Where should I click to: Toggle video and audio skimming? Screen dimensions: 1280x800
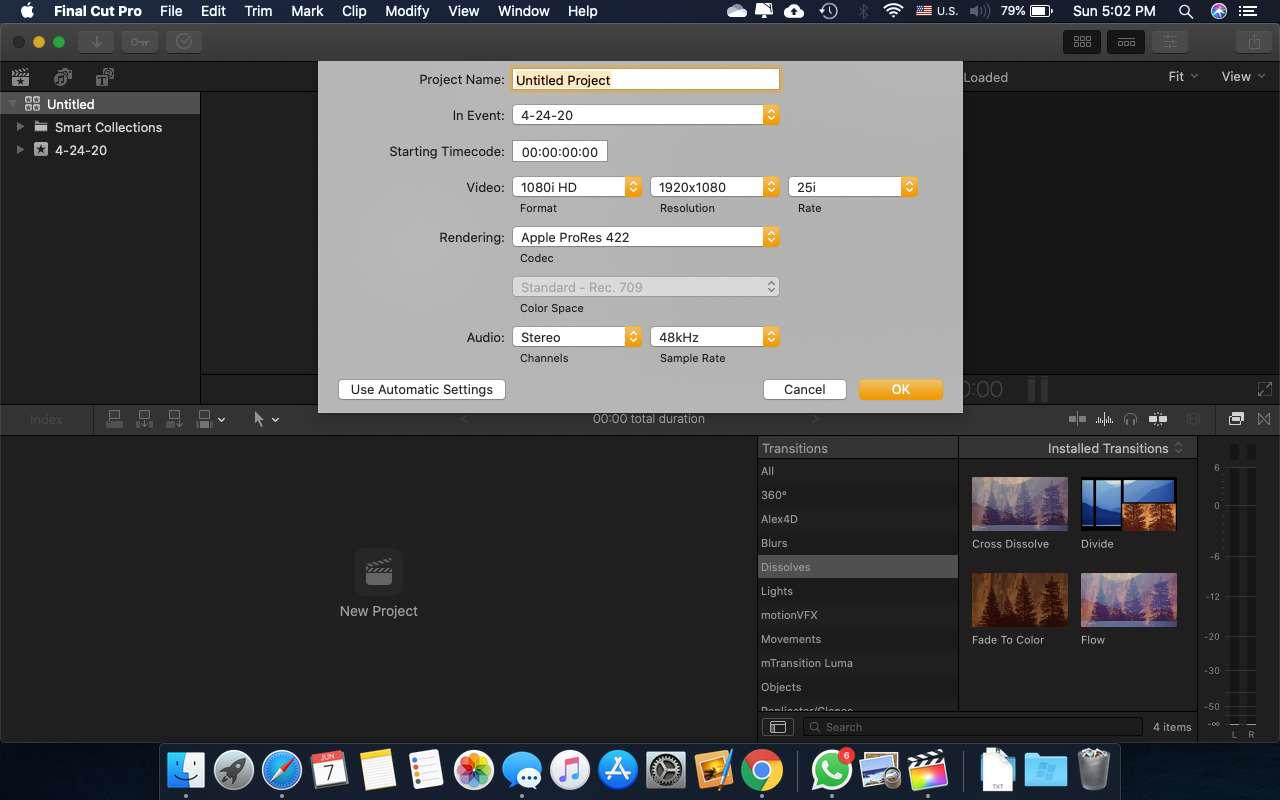(x=1077, y=420)
